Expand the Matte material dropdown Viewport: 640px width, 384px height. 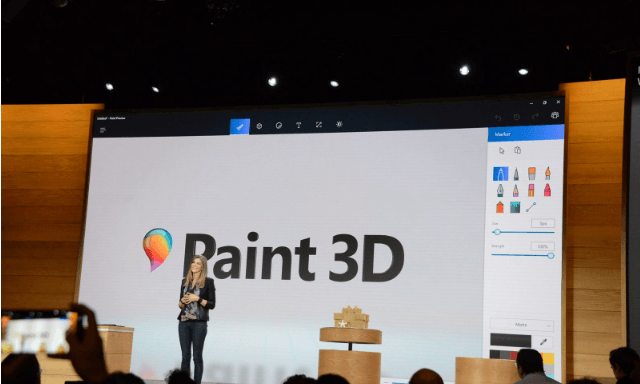522,325
